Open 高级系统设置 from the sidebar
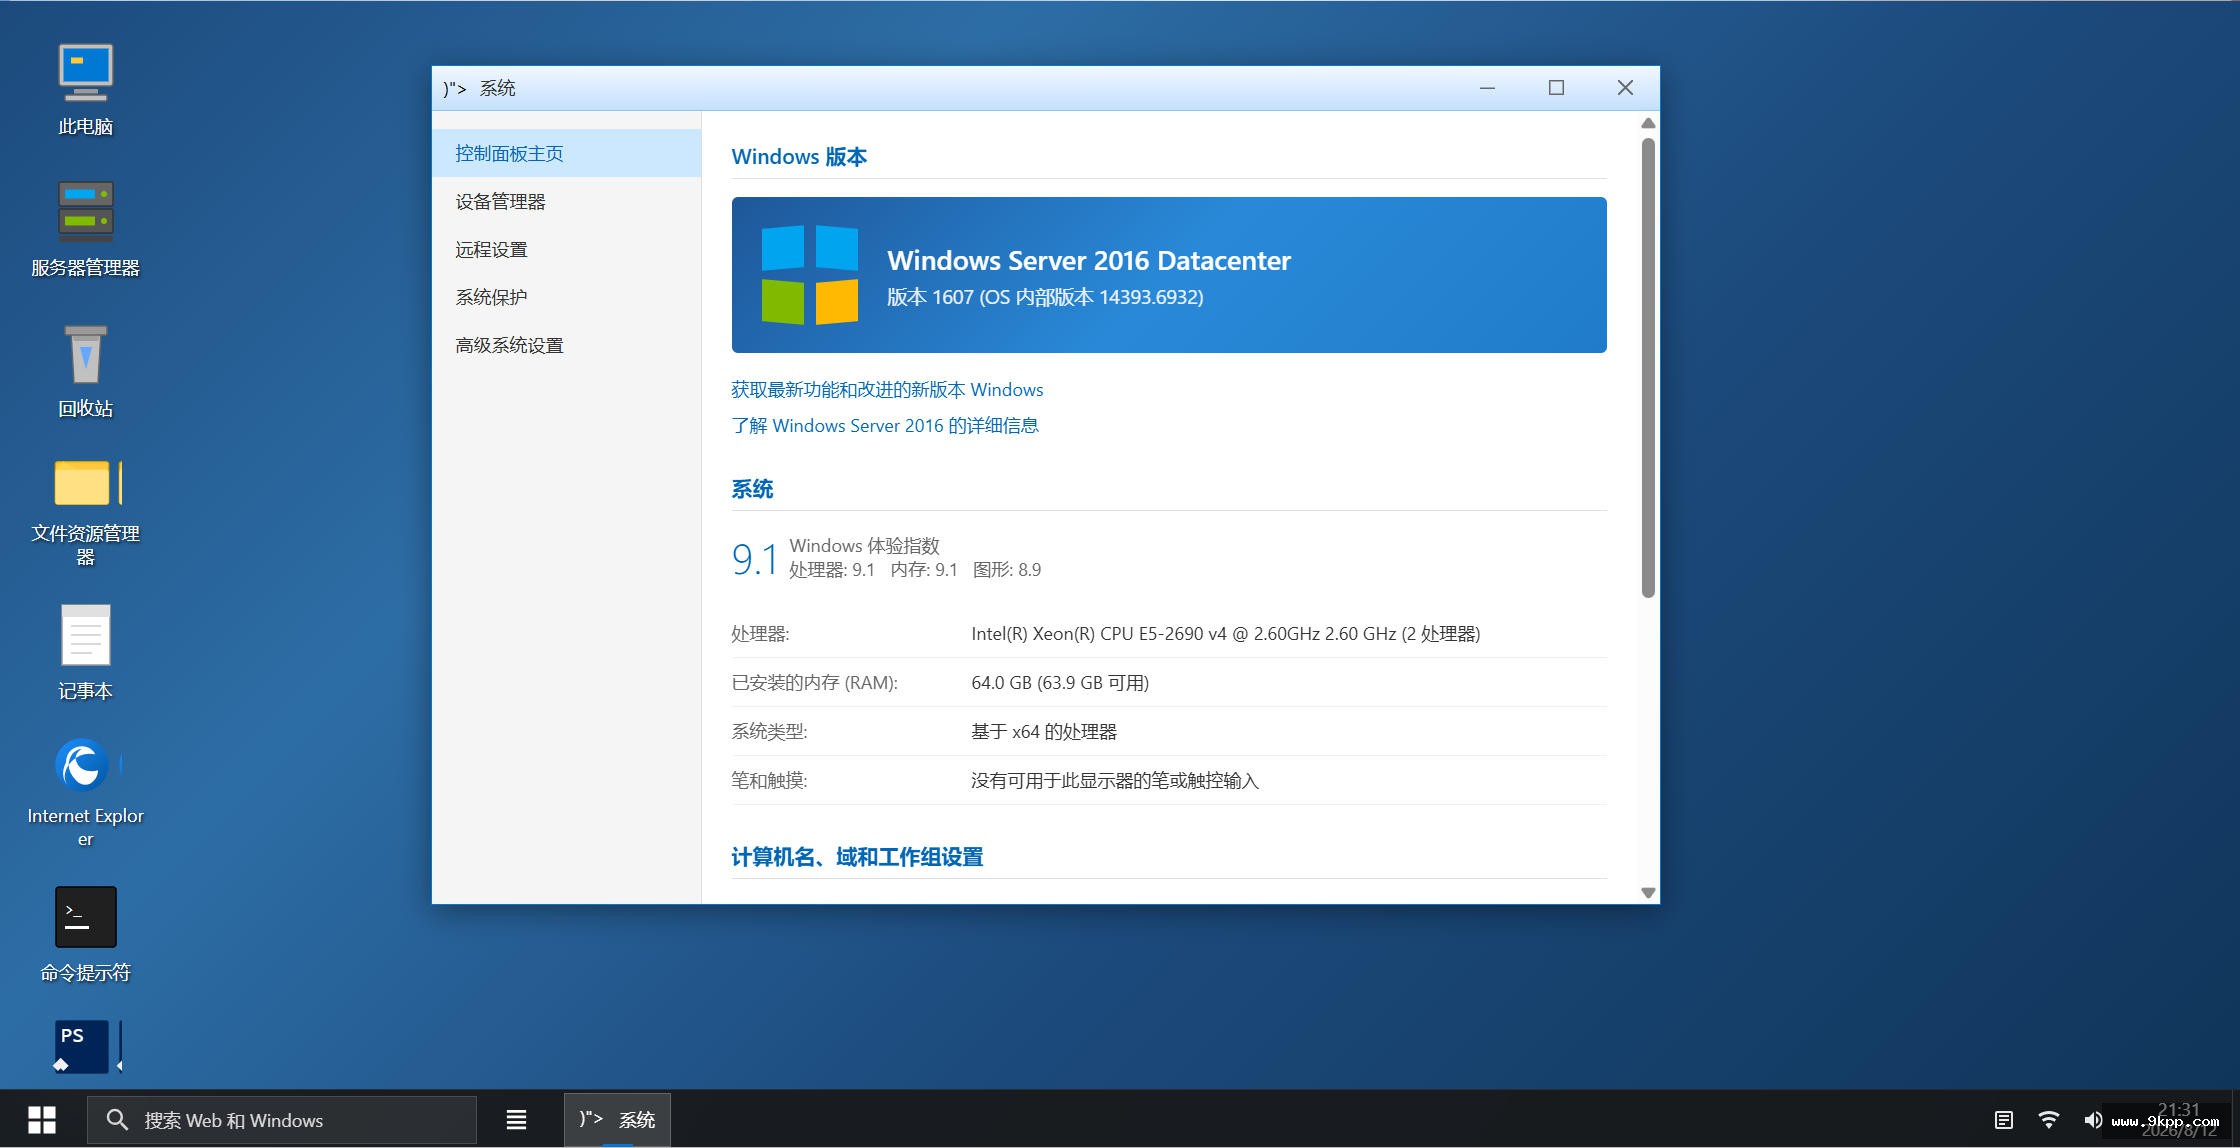The height and width of the screenshot is (1148, 2240). point(566,345)
